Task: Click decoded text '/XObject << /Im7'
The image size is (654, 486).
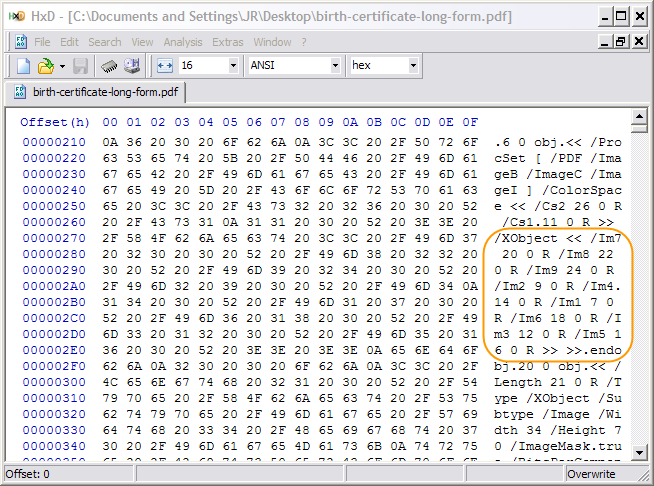Action: click(558, 238)
